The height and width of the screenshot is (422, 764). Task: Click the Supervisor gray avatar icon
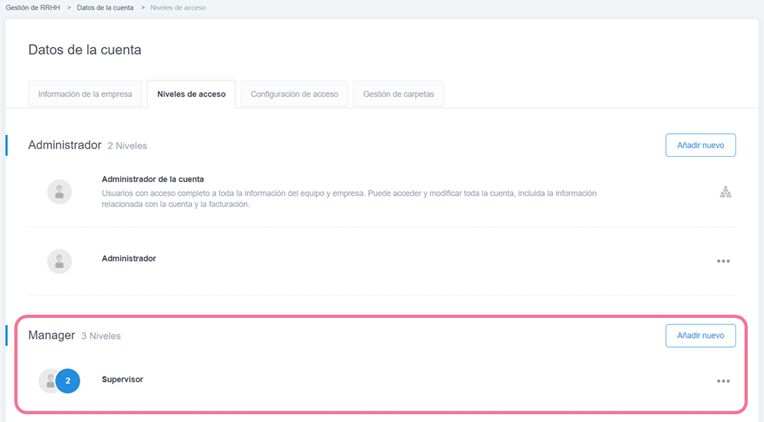(x=48, y=381)
